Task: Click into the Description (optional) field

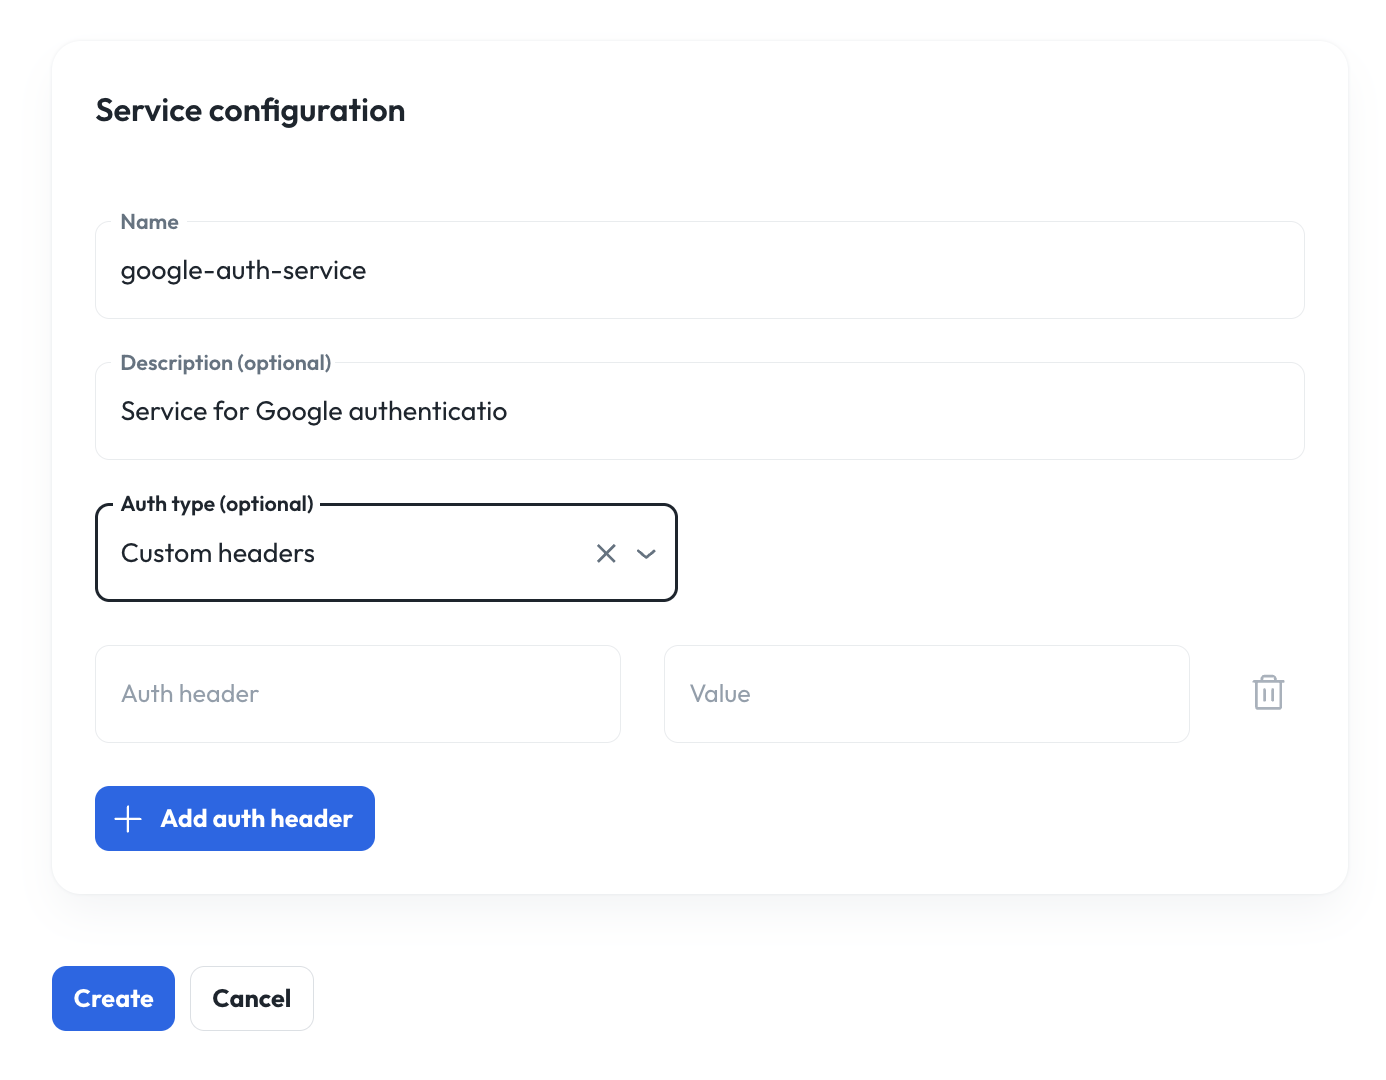Action: (x=700, y=411)
